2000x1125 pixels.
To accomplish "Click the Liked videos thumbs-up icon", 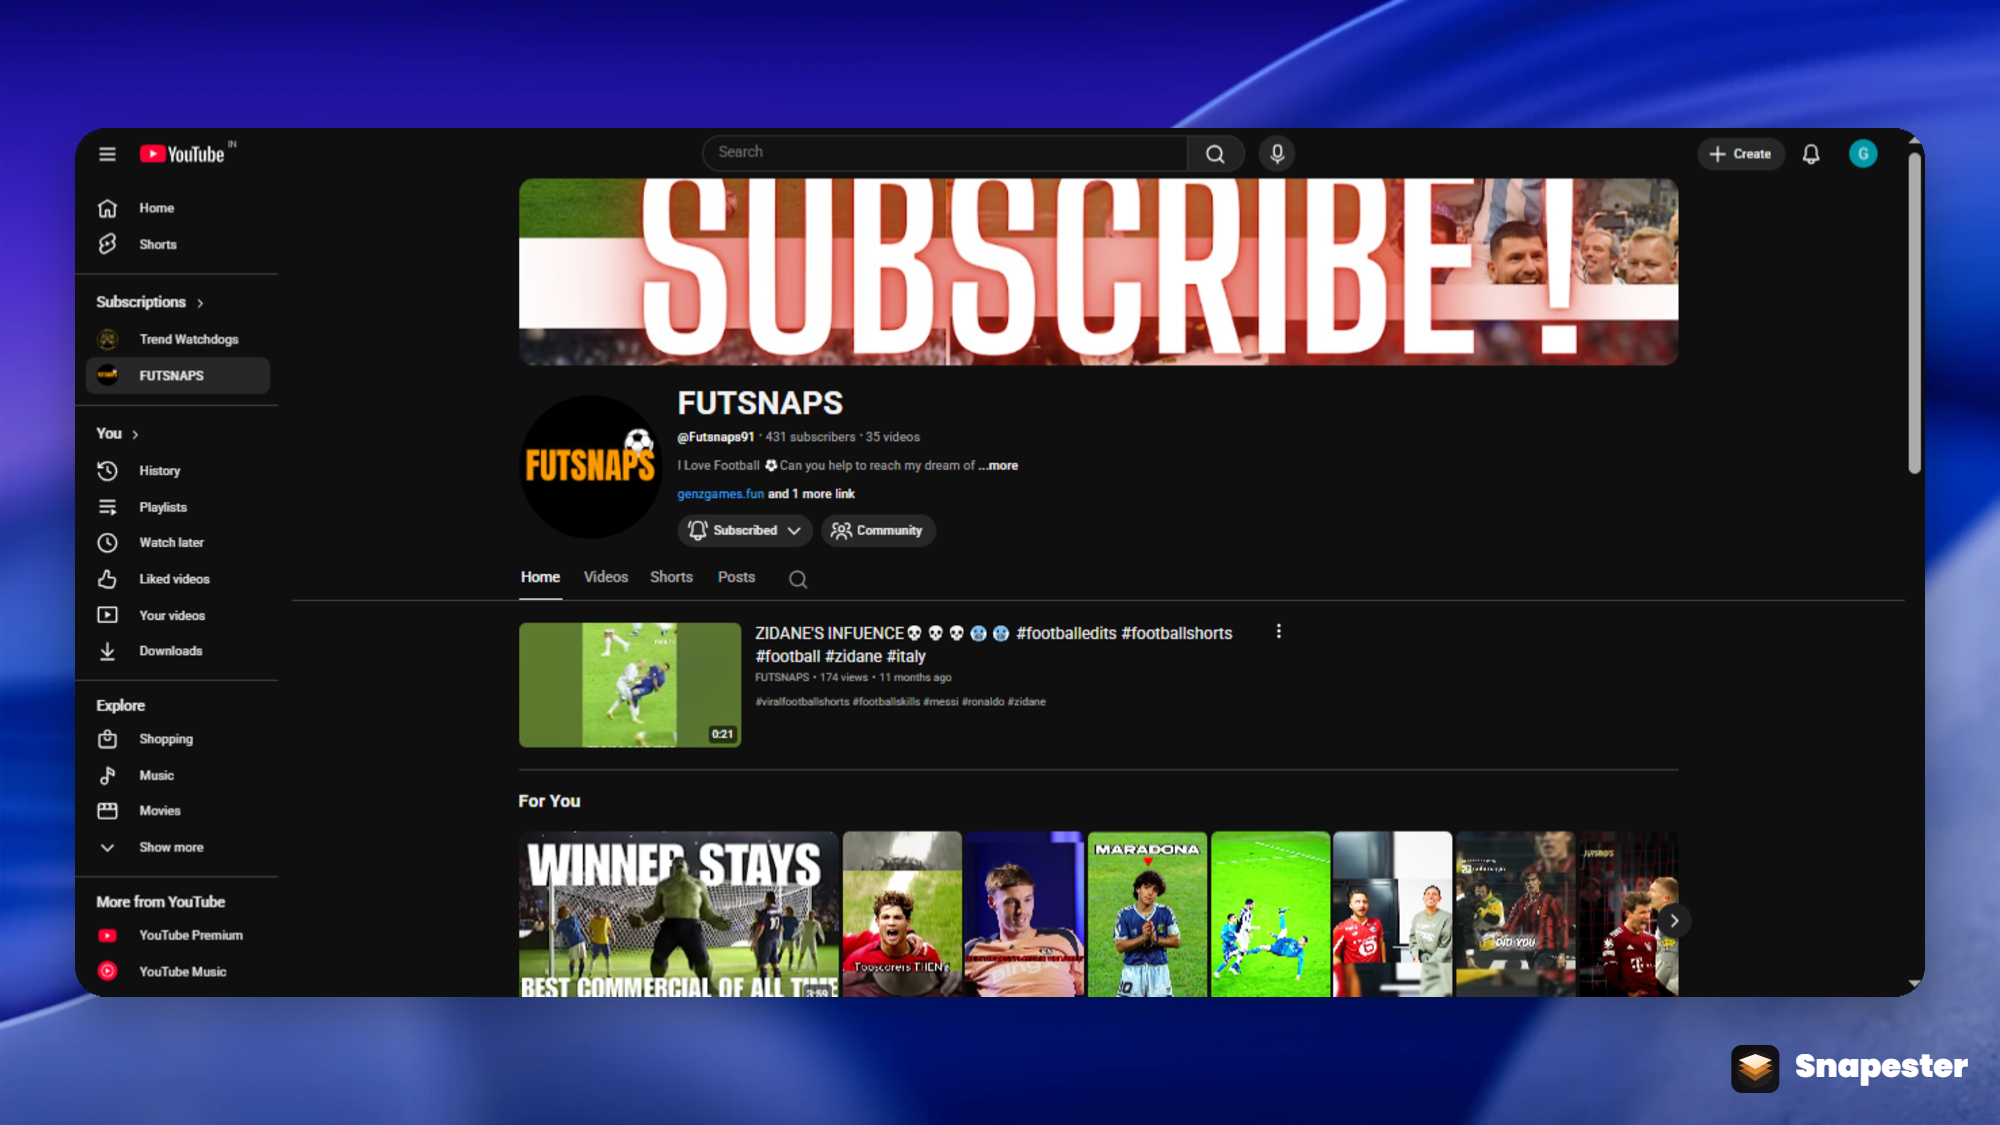I will click(107, 579).
